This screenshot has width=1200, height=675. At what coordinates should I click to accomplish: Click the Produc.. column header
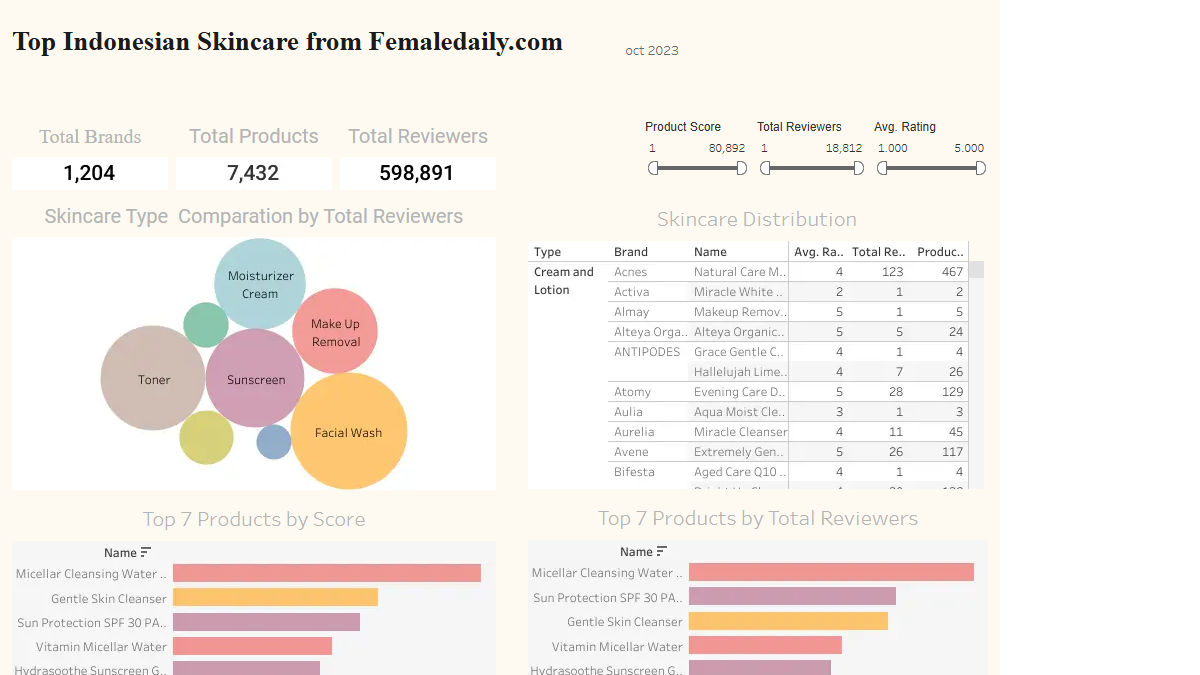940,252
